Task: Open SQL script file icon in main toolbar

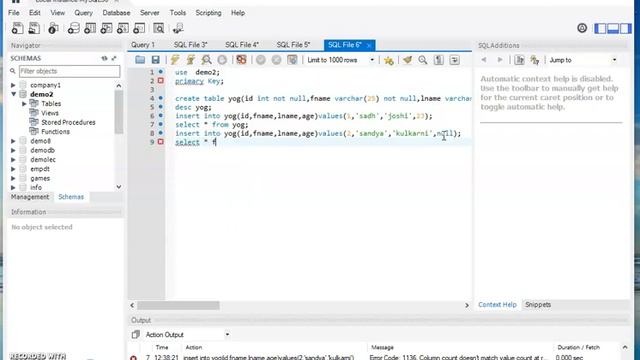Action: point(34,28)
